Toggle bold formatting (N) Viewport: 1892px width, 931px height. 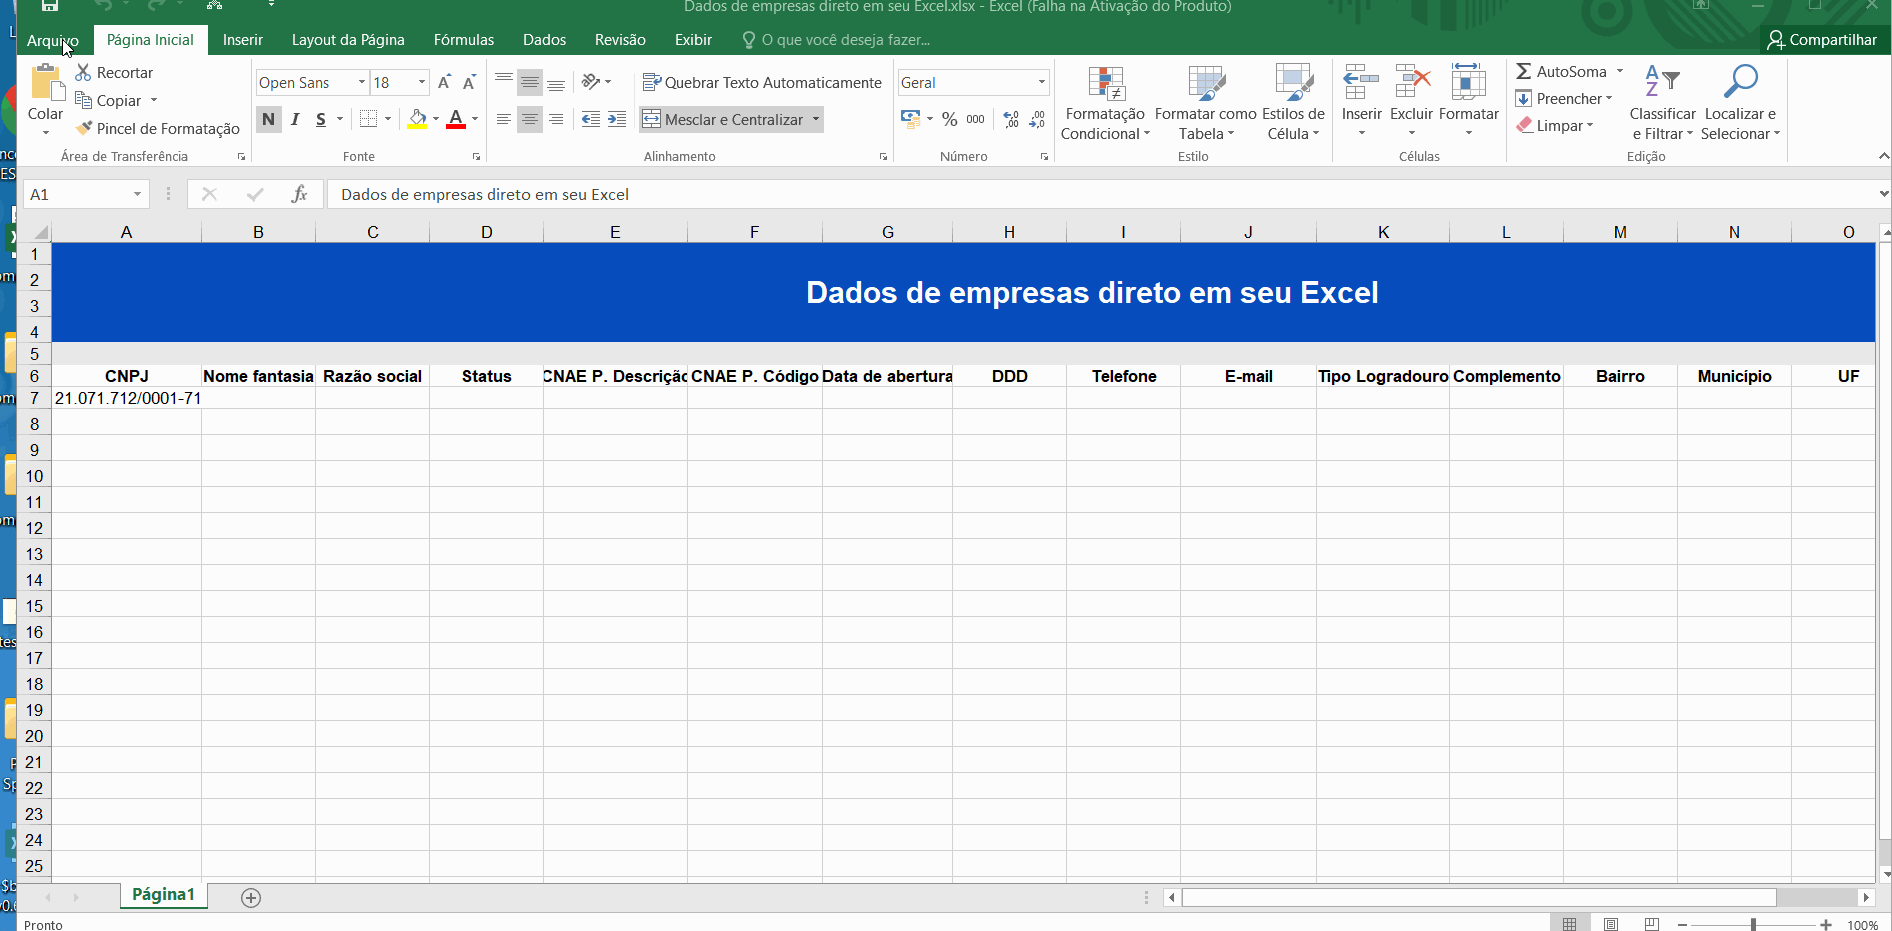pyautogui.click(x=268, y=119)
